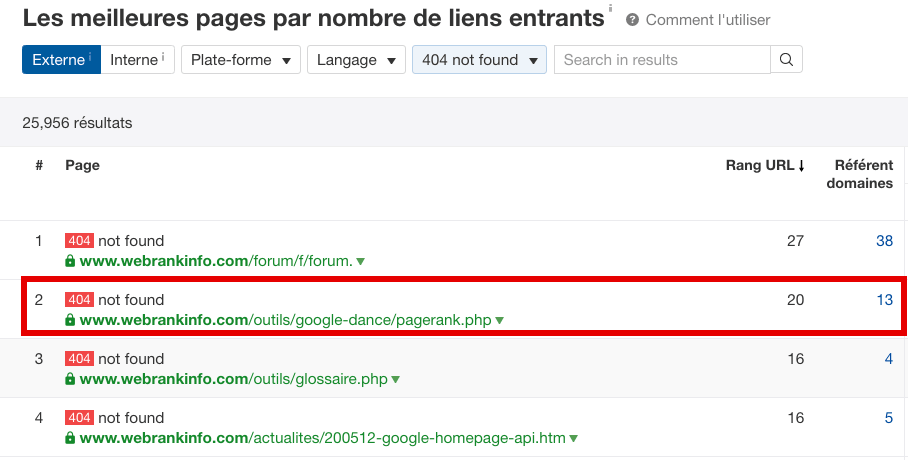Open the Plate-forme dropdown filter
The image size is (908, 460).
click(241, 60)
